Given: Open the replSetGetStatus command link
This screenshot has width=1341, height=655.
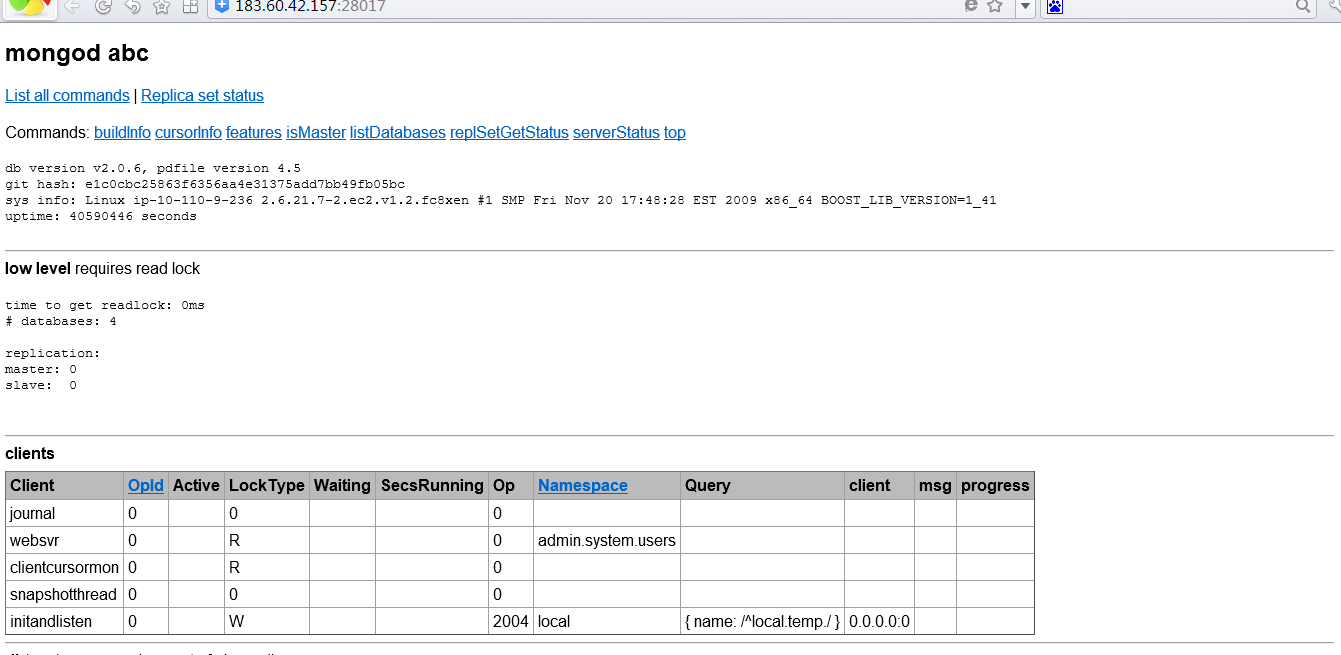Looking at the screenshot, I should tap(509, 133).
